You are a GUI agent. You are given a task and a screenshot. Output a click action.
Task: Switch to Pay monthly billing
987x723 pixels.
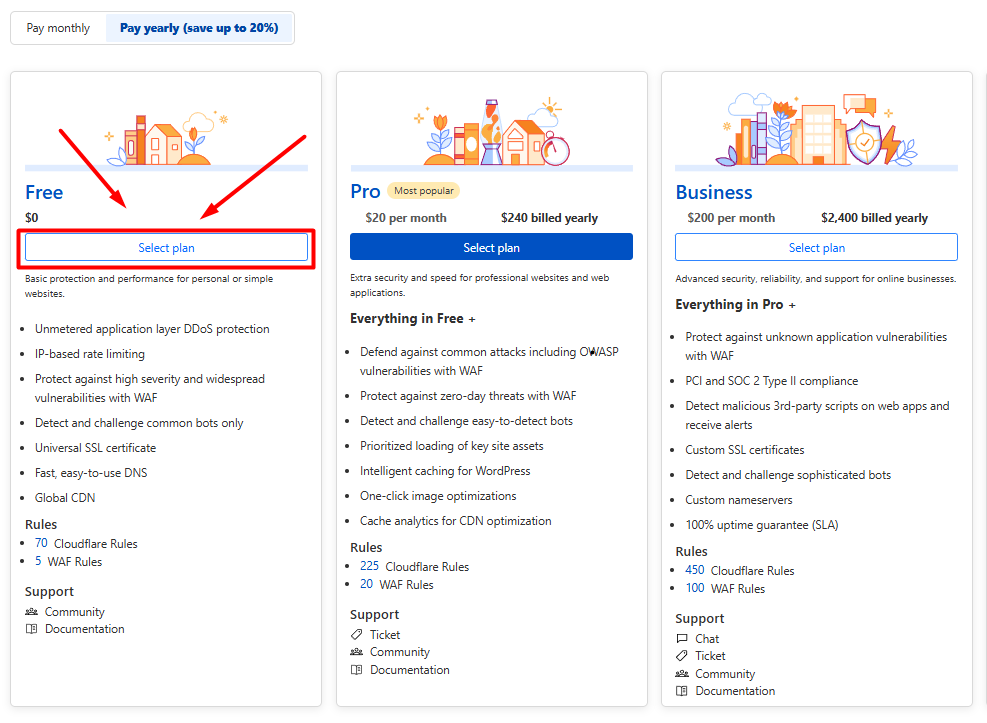tap(58, 28)
